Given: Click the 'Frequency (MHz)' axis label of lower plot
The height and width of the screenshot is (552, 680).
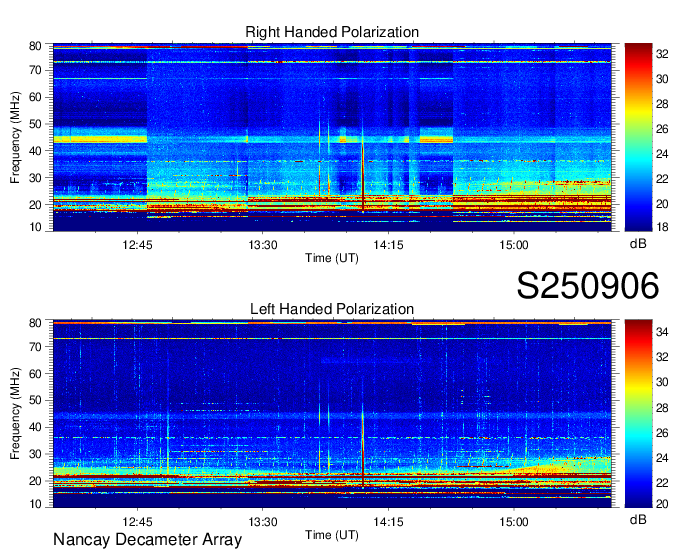Looking at the screenshot, I should (15, 414).
